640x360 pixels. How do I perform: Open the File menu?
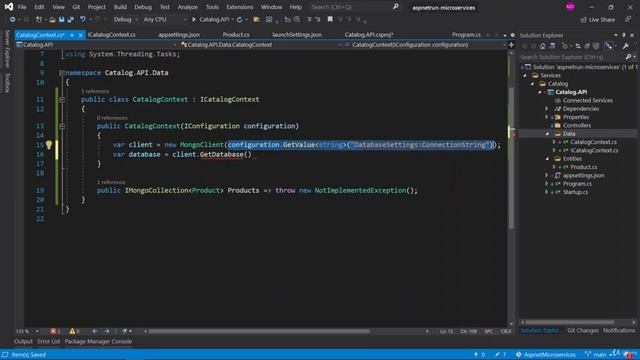coord(22,7)
